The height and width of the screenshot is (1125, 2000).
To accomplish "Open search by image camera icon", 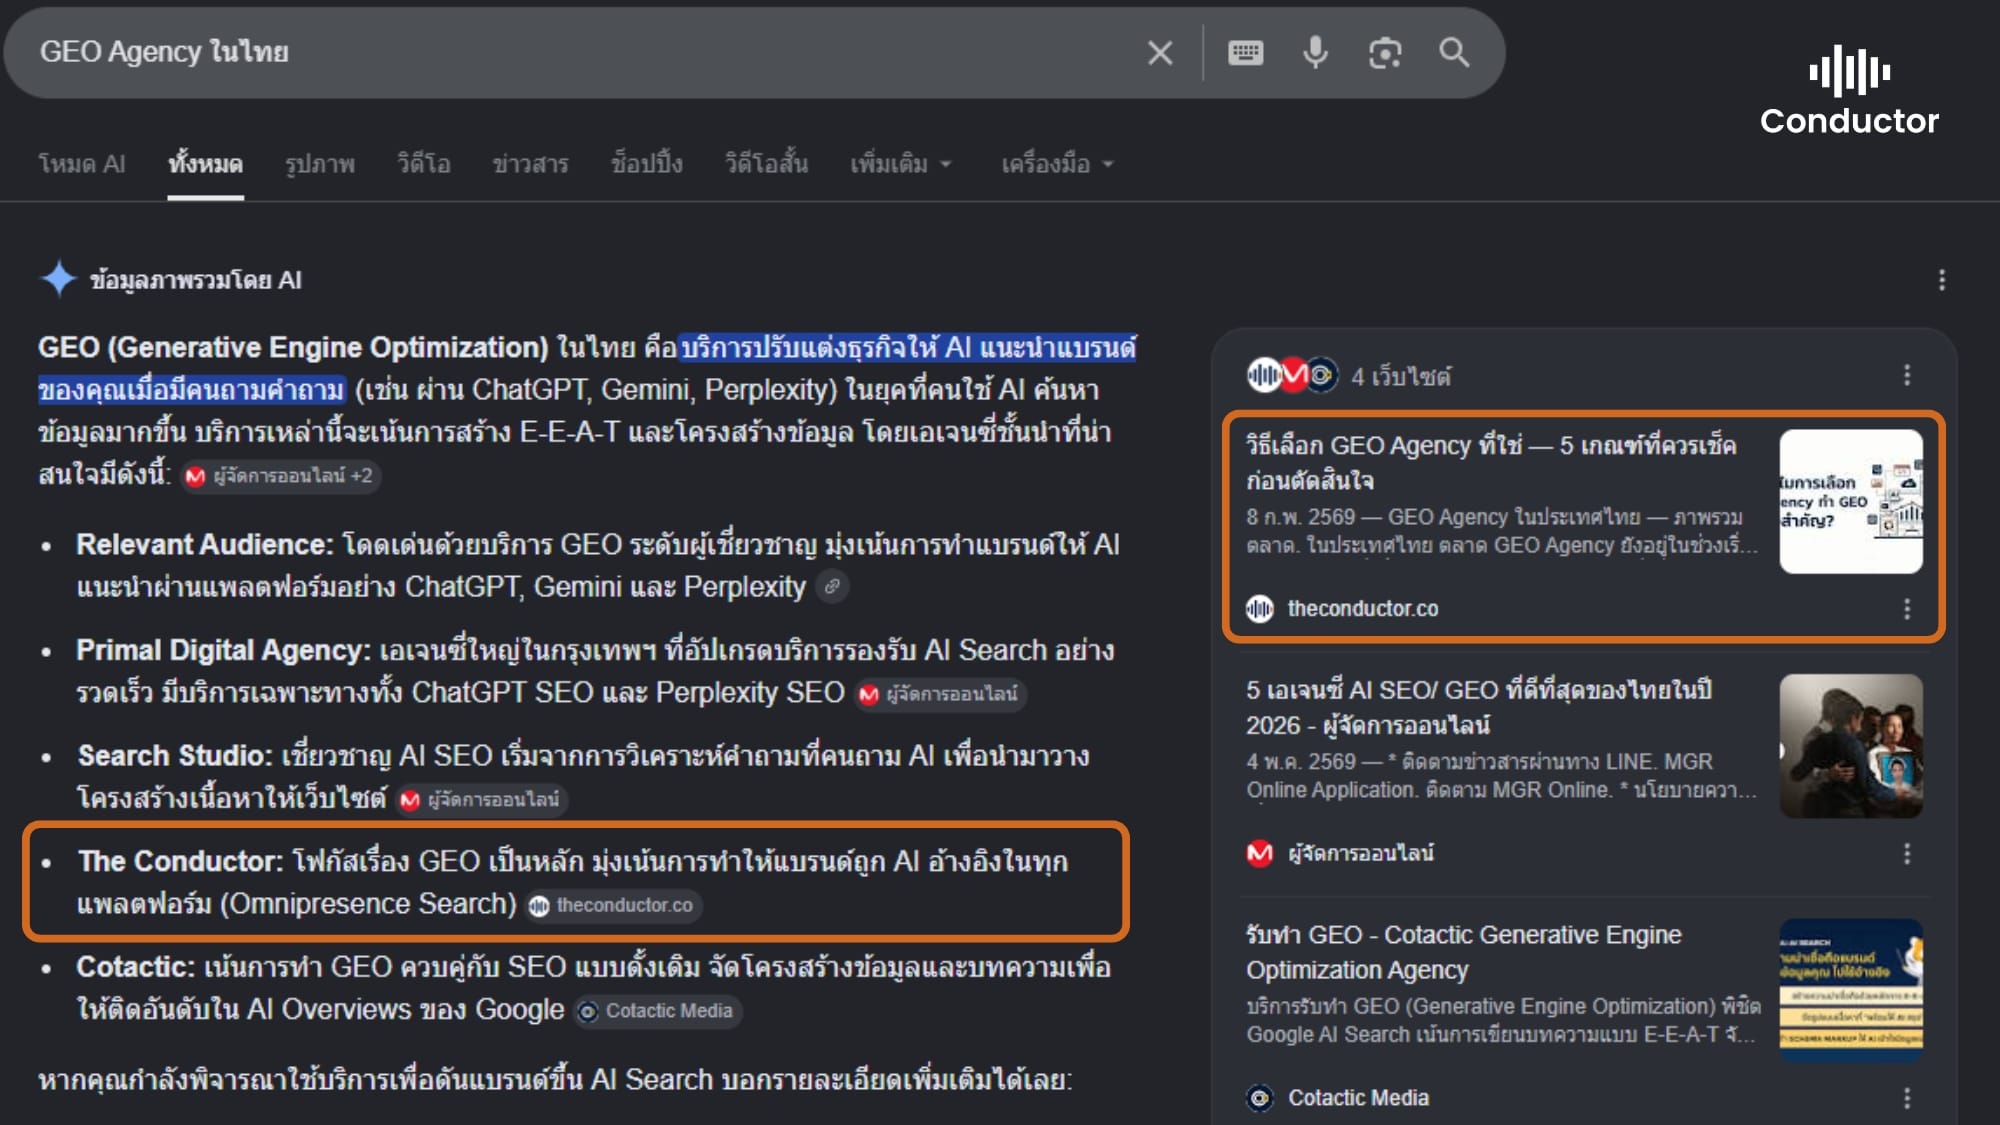I will pos(1385,52).
